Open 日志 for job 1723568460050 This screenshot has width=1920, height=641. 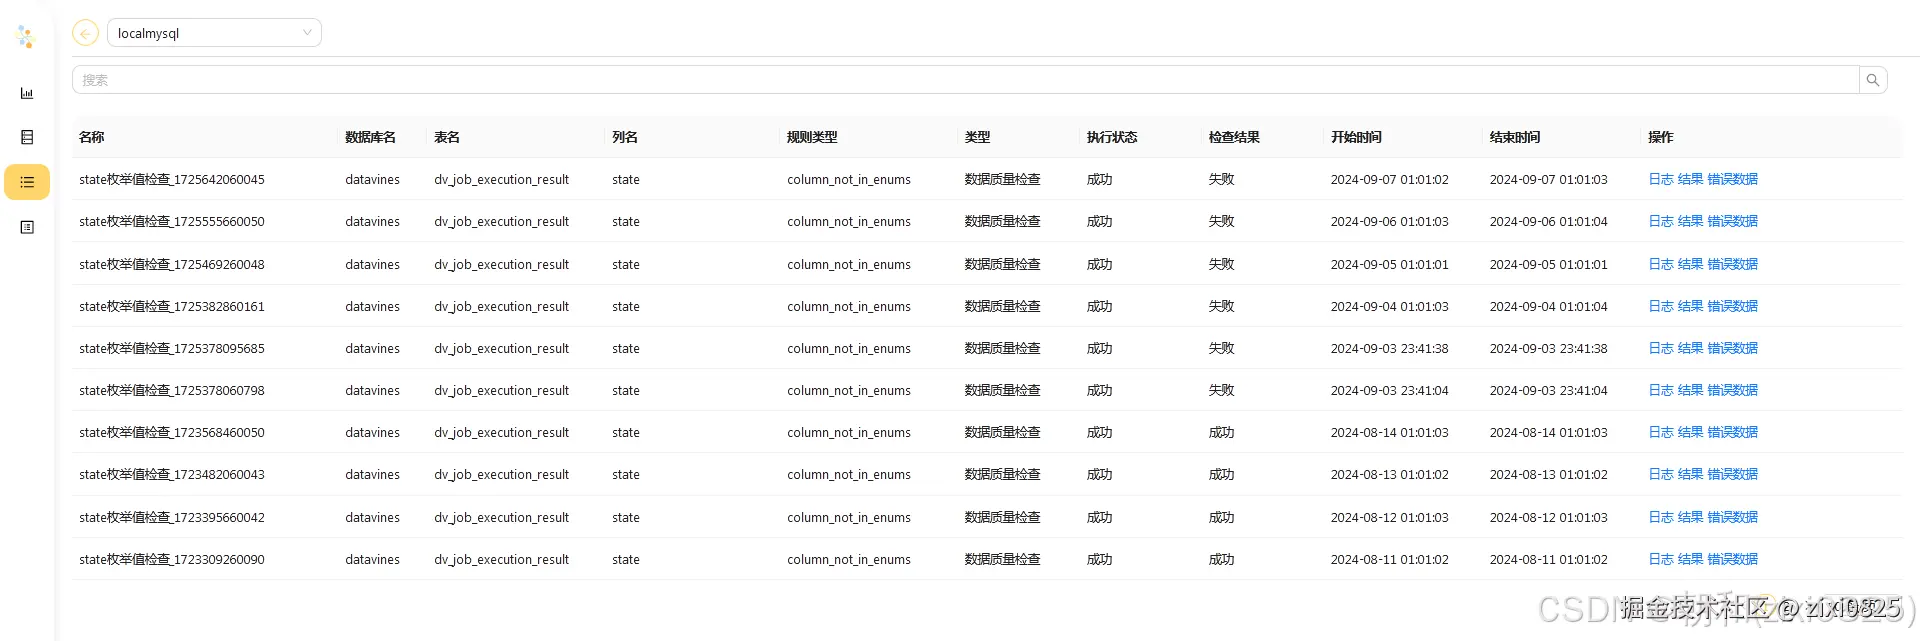[1661, 432]
